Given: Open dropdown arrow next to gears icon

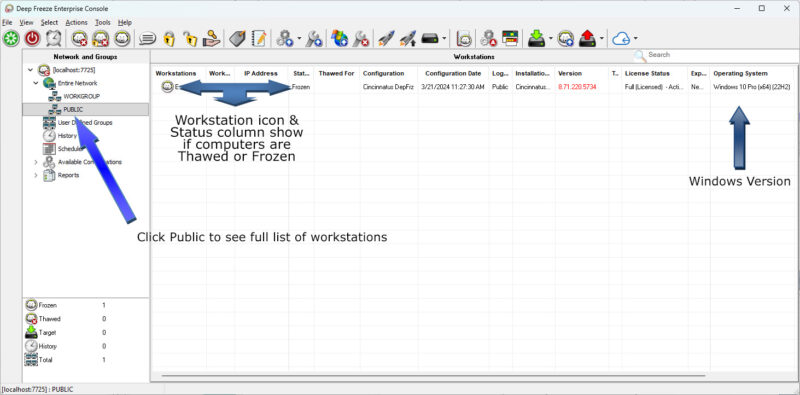Looking at the screenshot, I should 299,39.
